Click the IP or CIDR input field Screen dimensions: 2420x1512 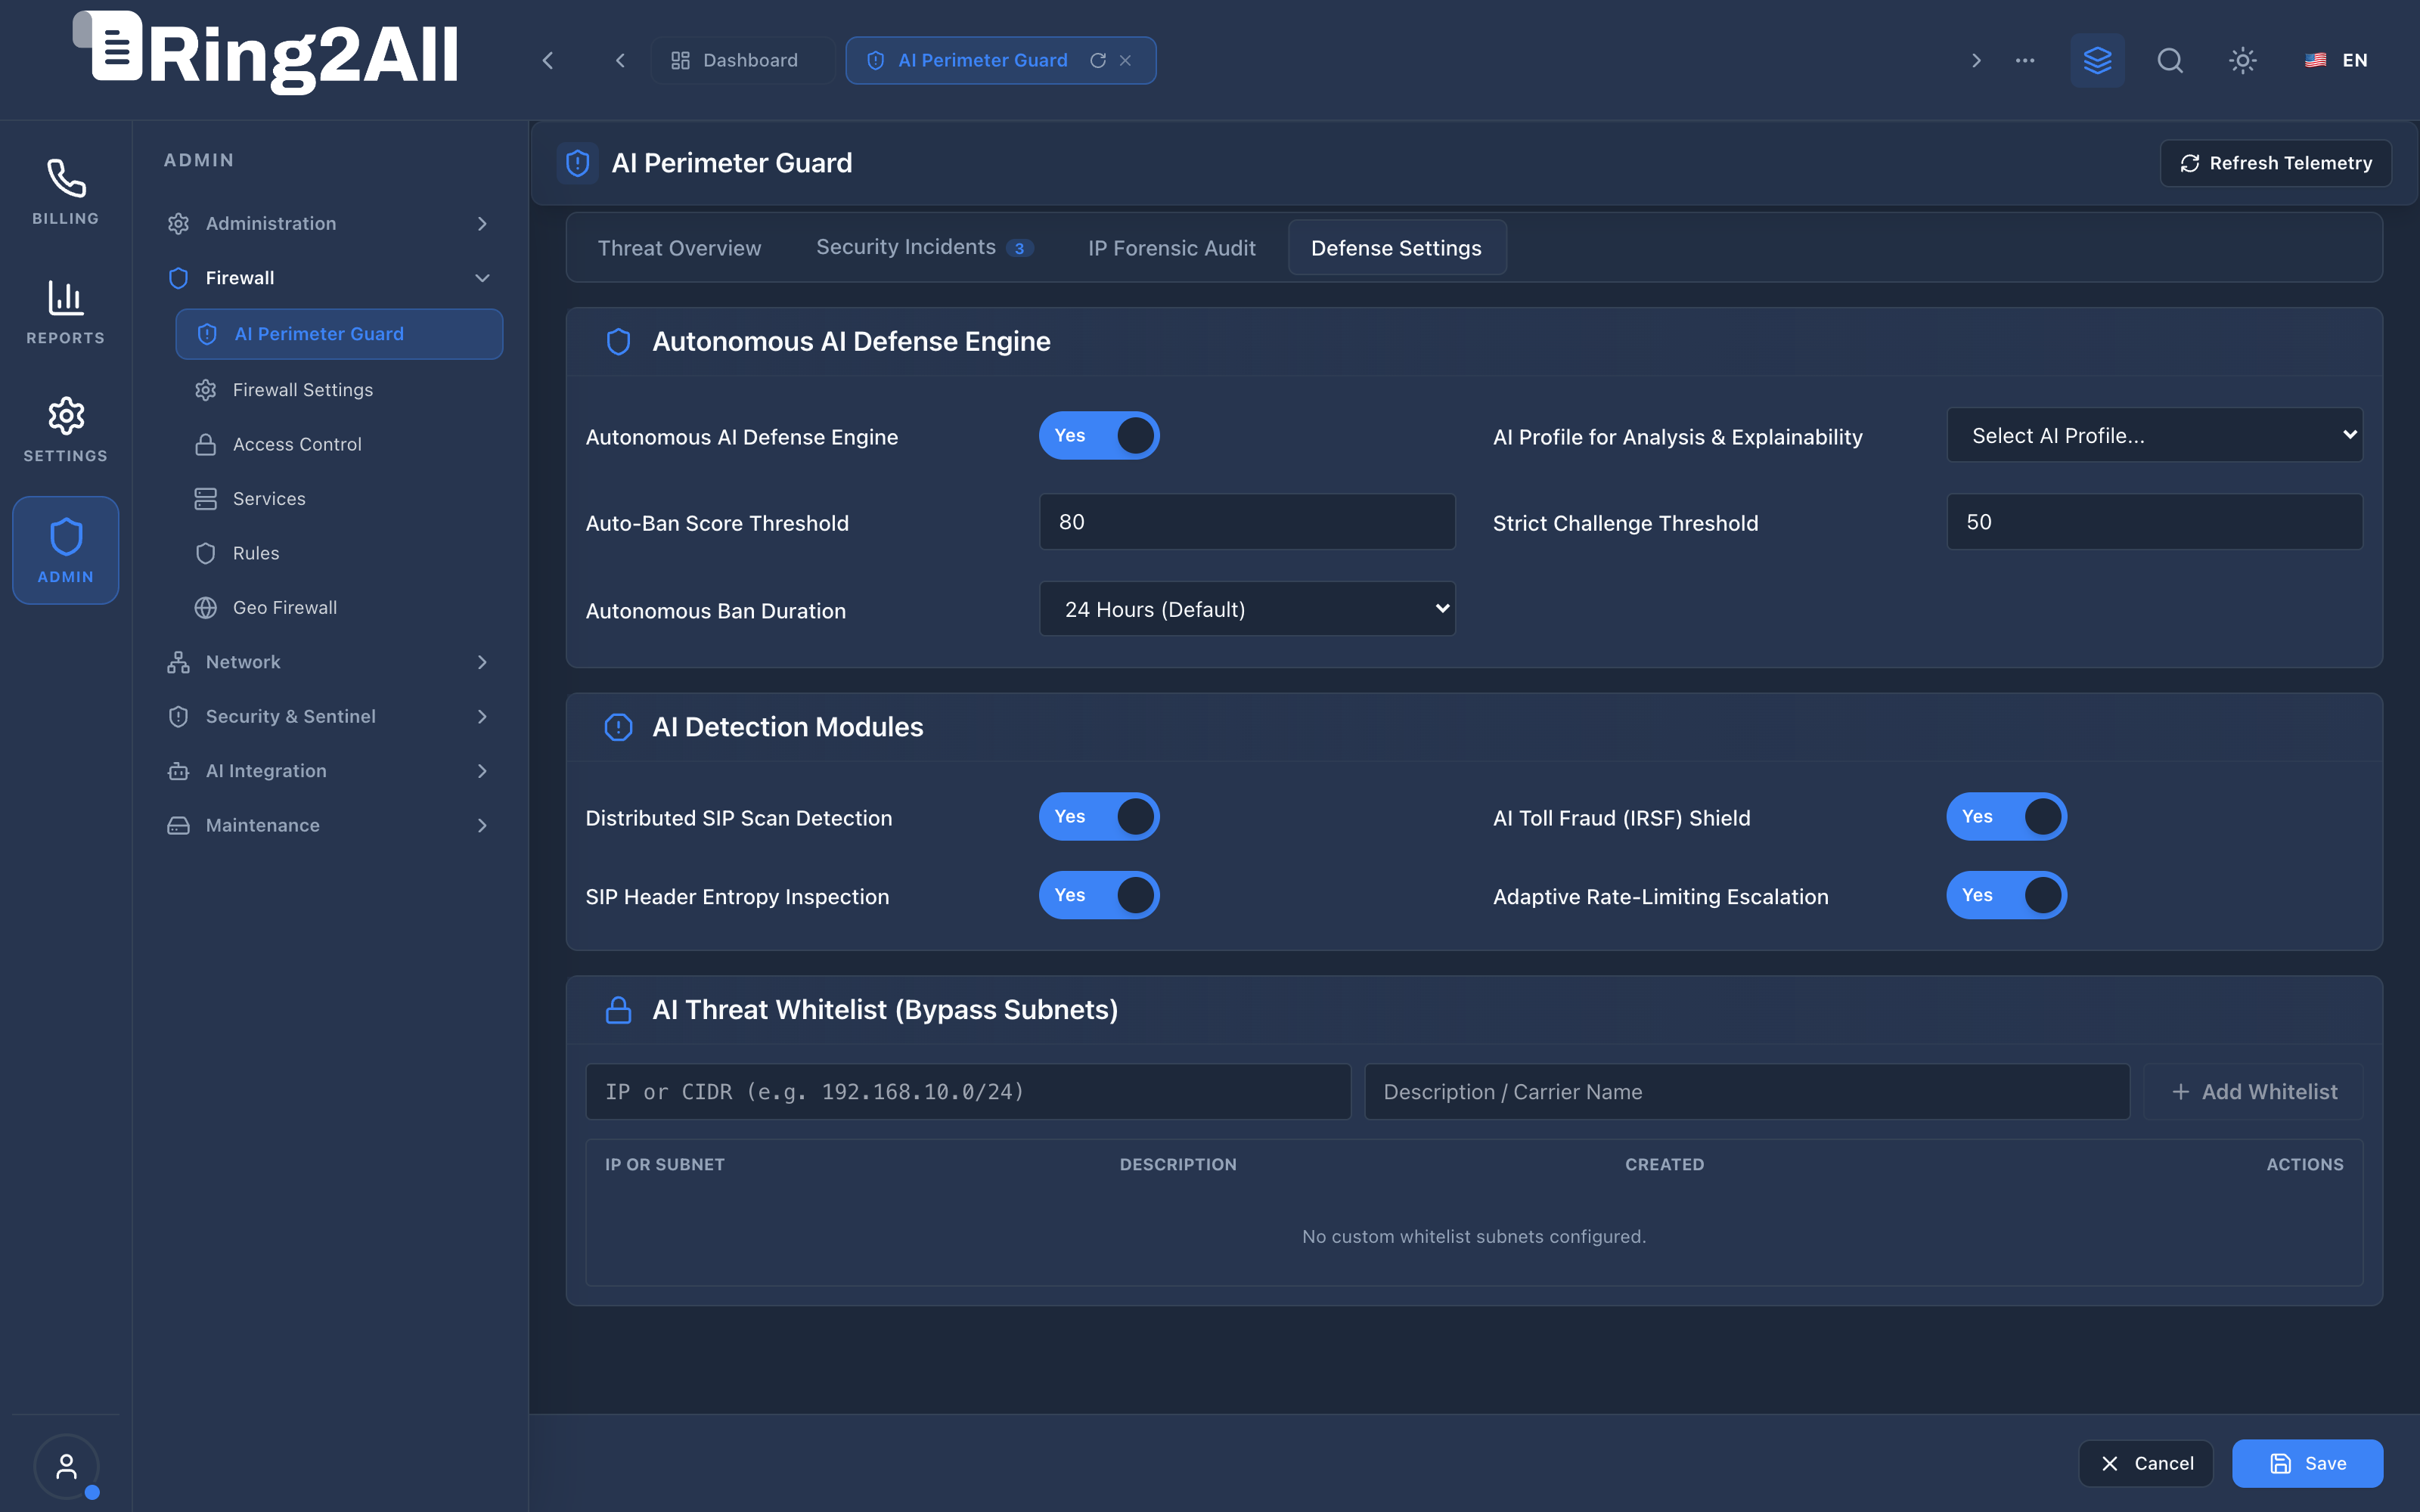pos(968,1092)
